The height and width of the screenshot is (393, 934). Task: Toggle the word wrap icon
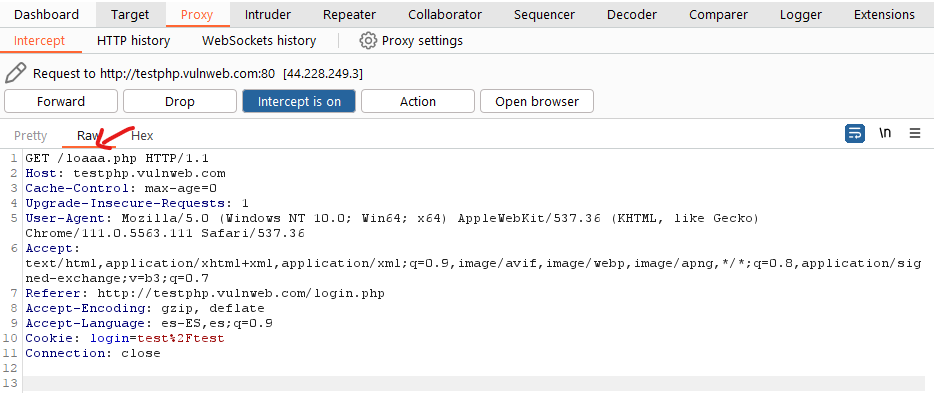click(855, 133)
